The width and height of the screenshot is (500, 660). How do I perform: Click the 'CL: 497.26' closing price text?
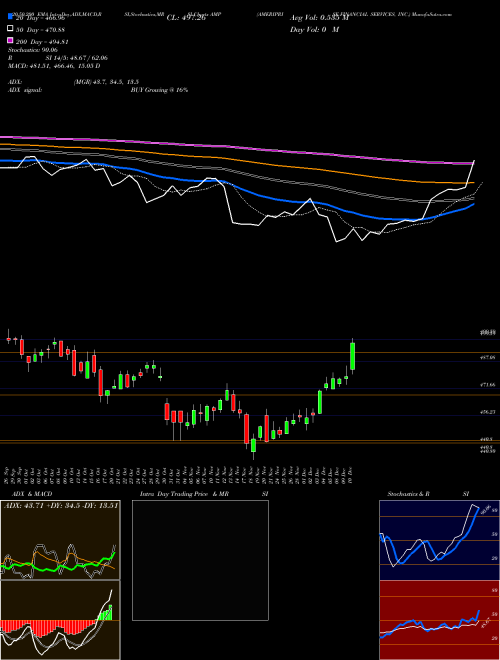[186, 18]
